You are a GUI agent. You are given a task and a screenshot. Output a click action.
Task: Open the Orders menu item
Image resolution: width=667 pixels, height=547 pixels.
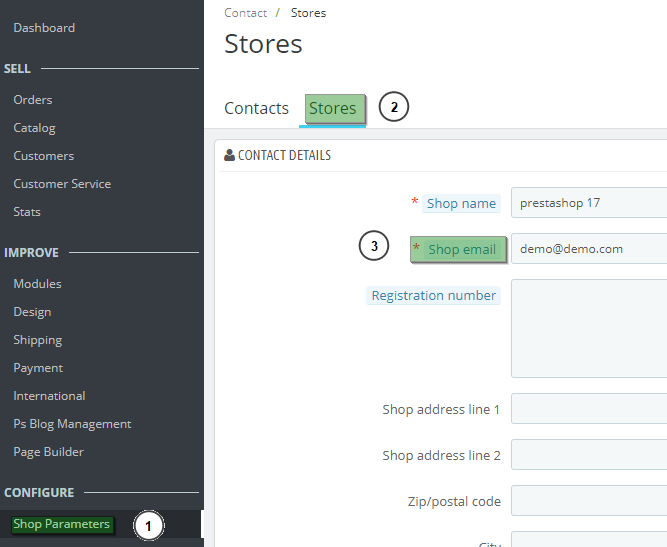(x=33, y=100)
